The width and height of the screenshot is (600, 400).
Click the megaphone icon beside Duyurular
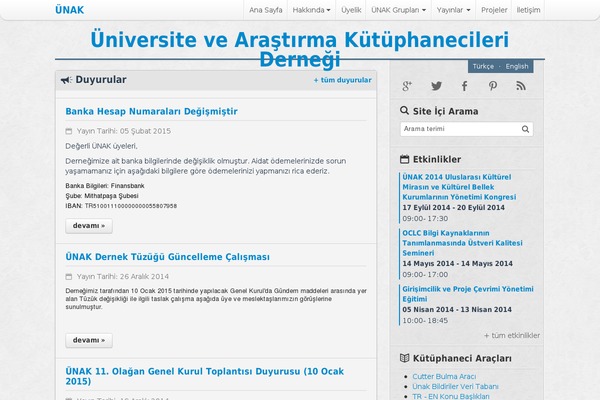(x=66, y=80)
